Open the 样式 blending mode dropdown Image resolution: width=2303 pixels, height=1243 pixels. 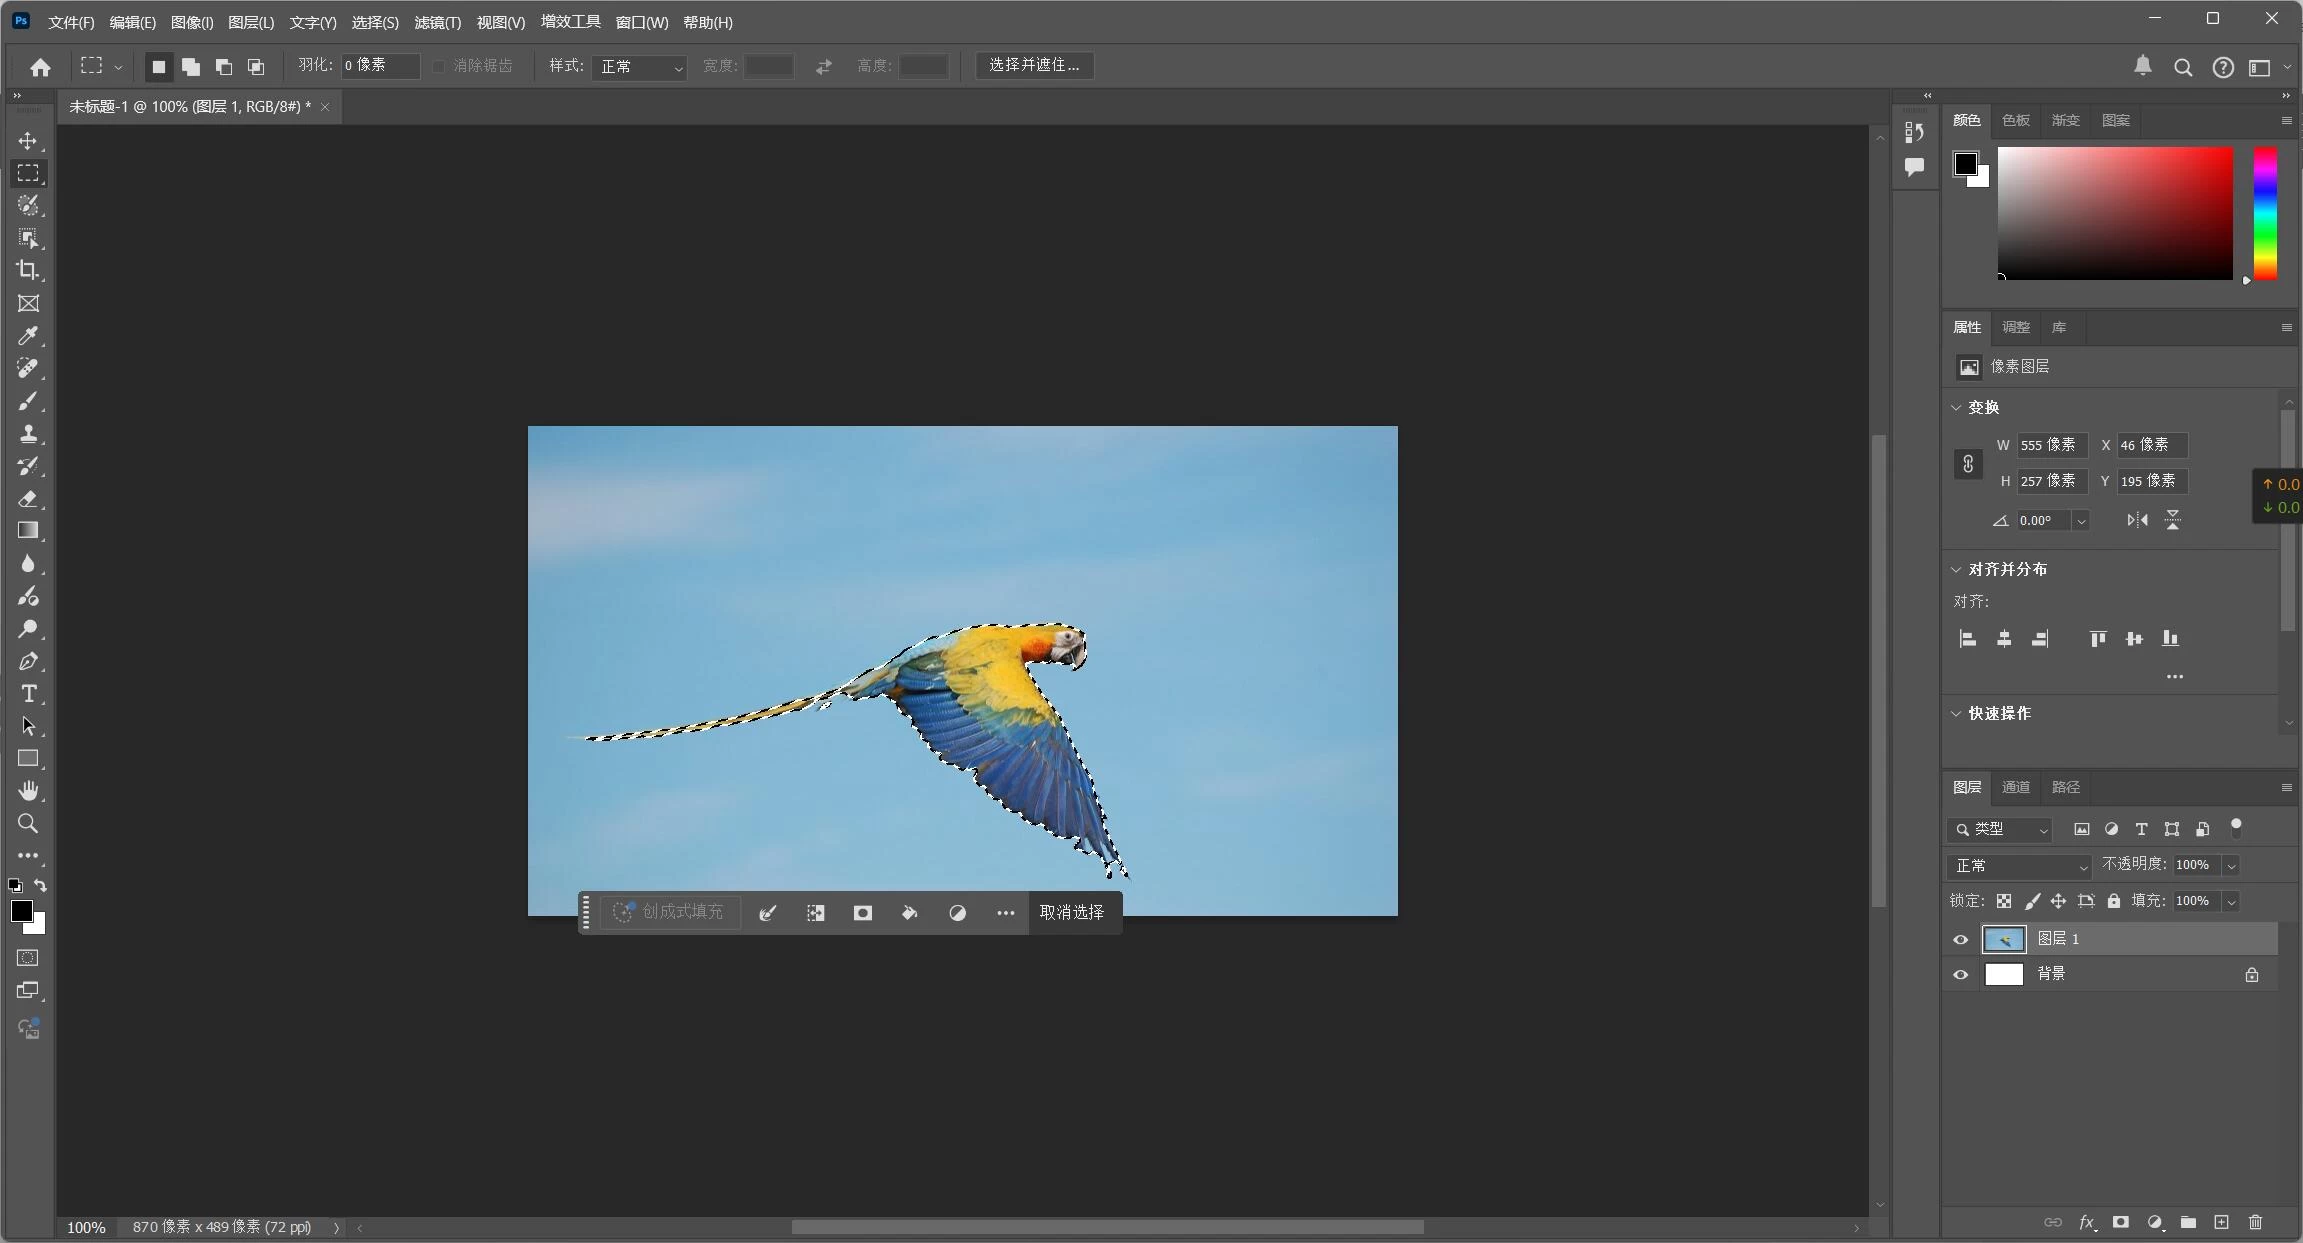[x=639, y=66]
